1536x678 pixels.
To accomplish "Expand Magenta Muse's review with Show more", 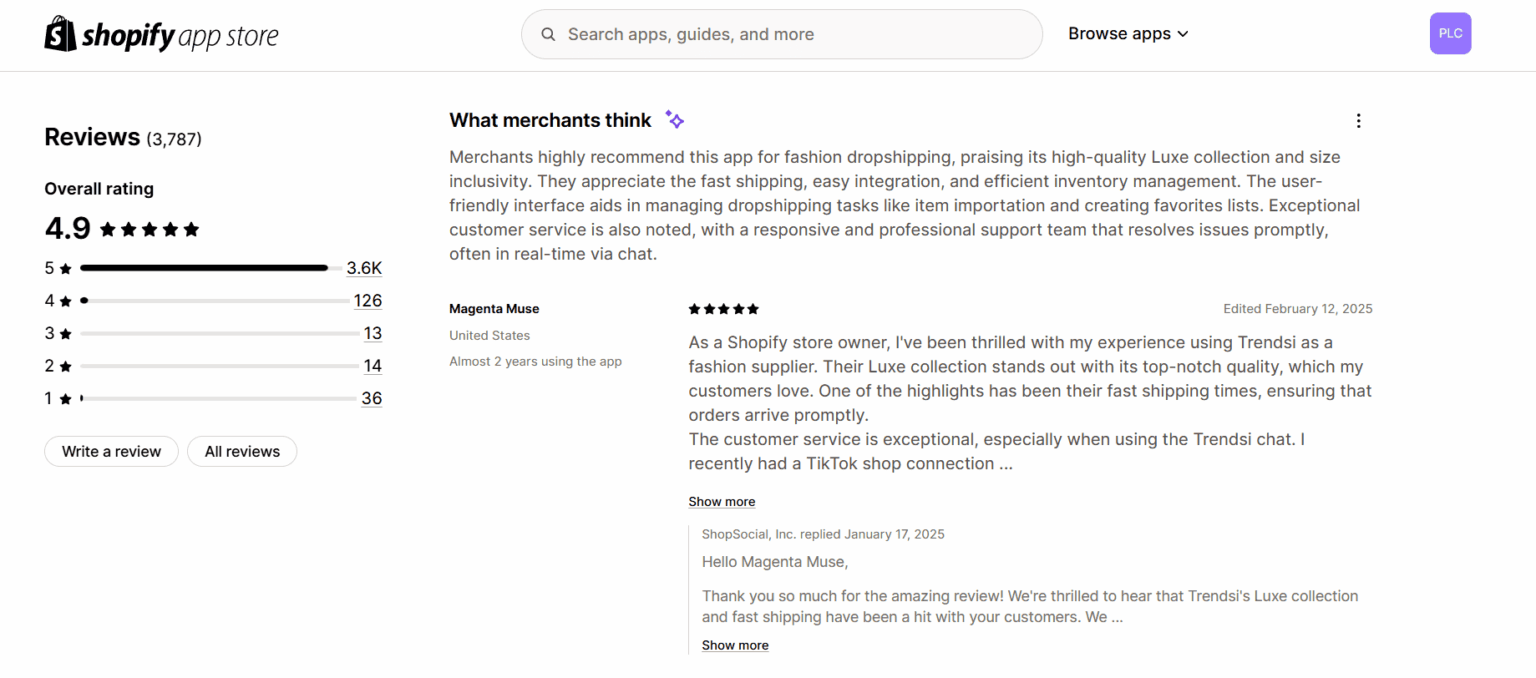I will tap(721, 501).
